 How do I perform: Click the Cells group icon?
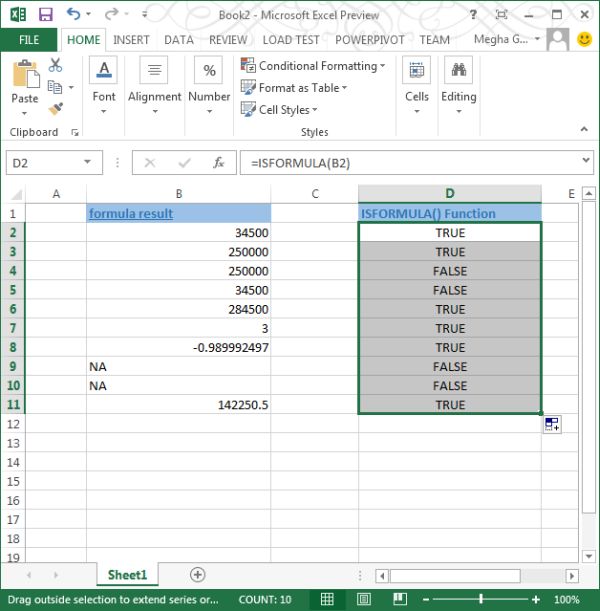click(416, 70)
